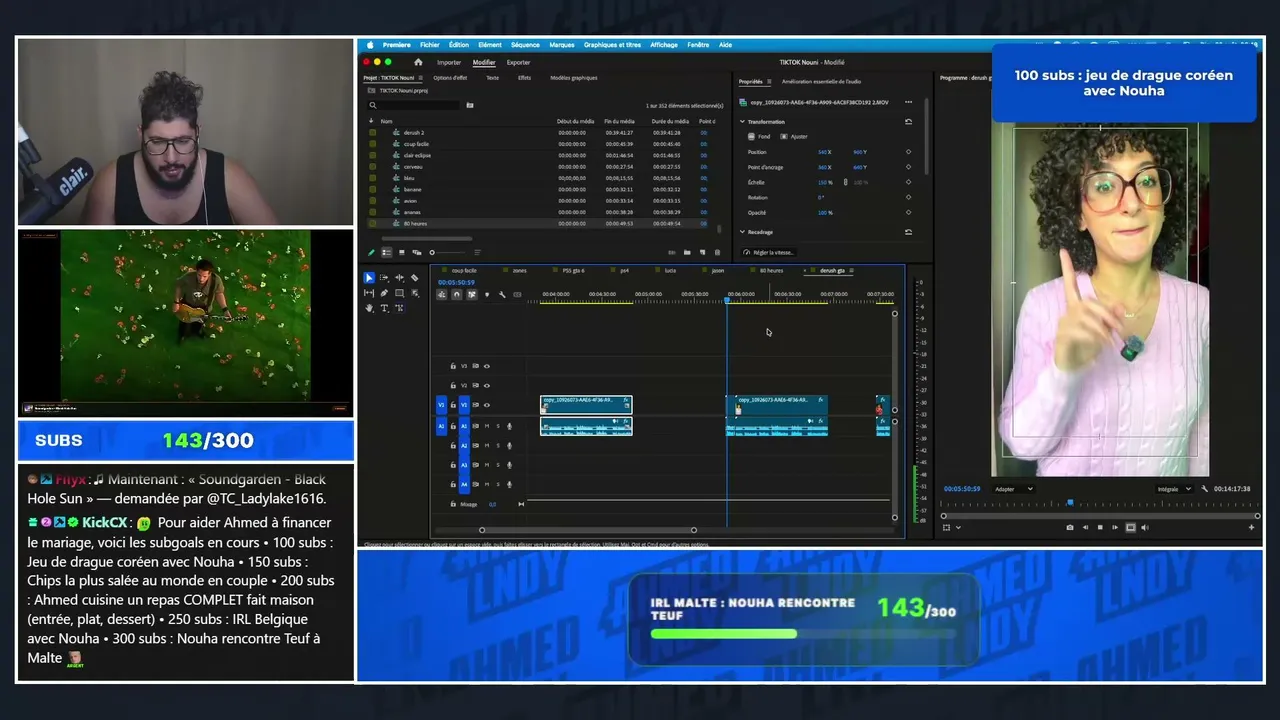Toggle linked selection in the timeline
This screenshot has height=720, width=1280.
click(472, 294)
